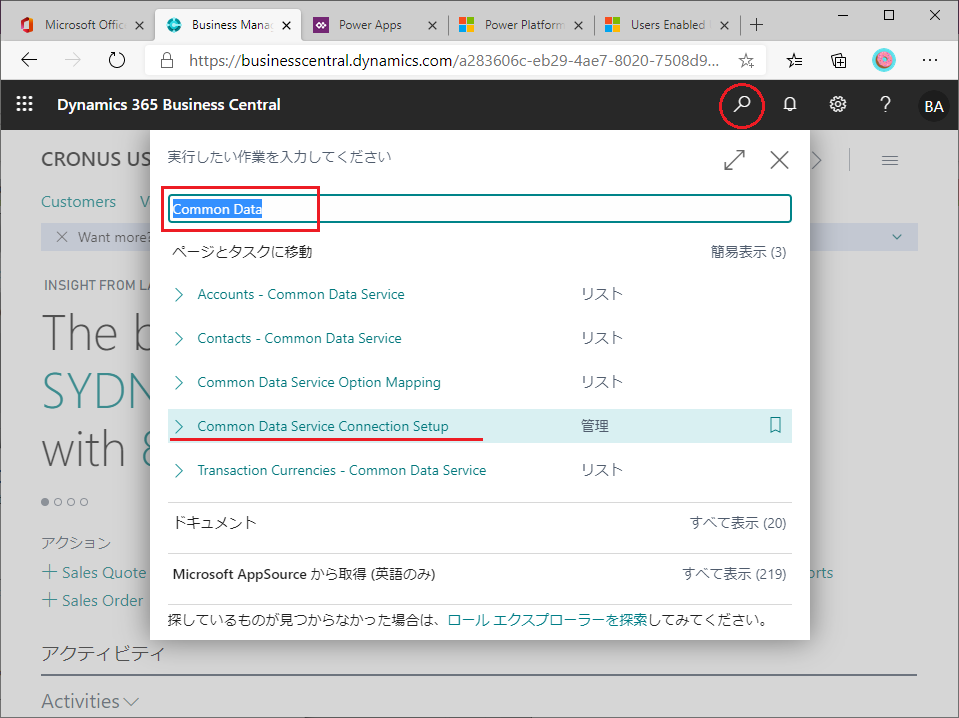This screenshot has width=959, height=718.
Task: Open Common Data Service Option Mapping
Action: point(319,382)
